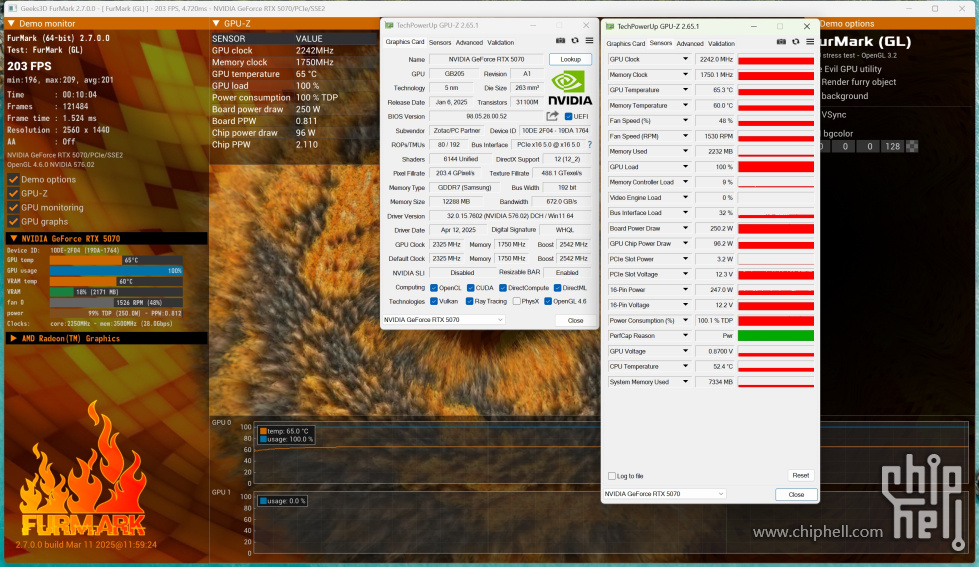Click the green PerfCap Reason bar
This screenshot has width=979, height=567.
776,335
